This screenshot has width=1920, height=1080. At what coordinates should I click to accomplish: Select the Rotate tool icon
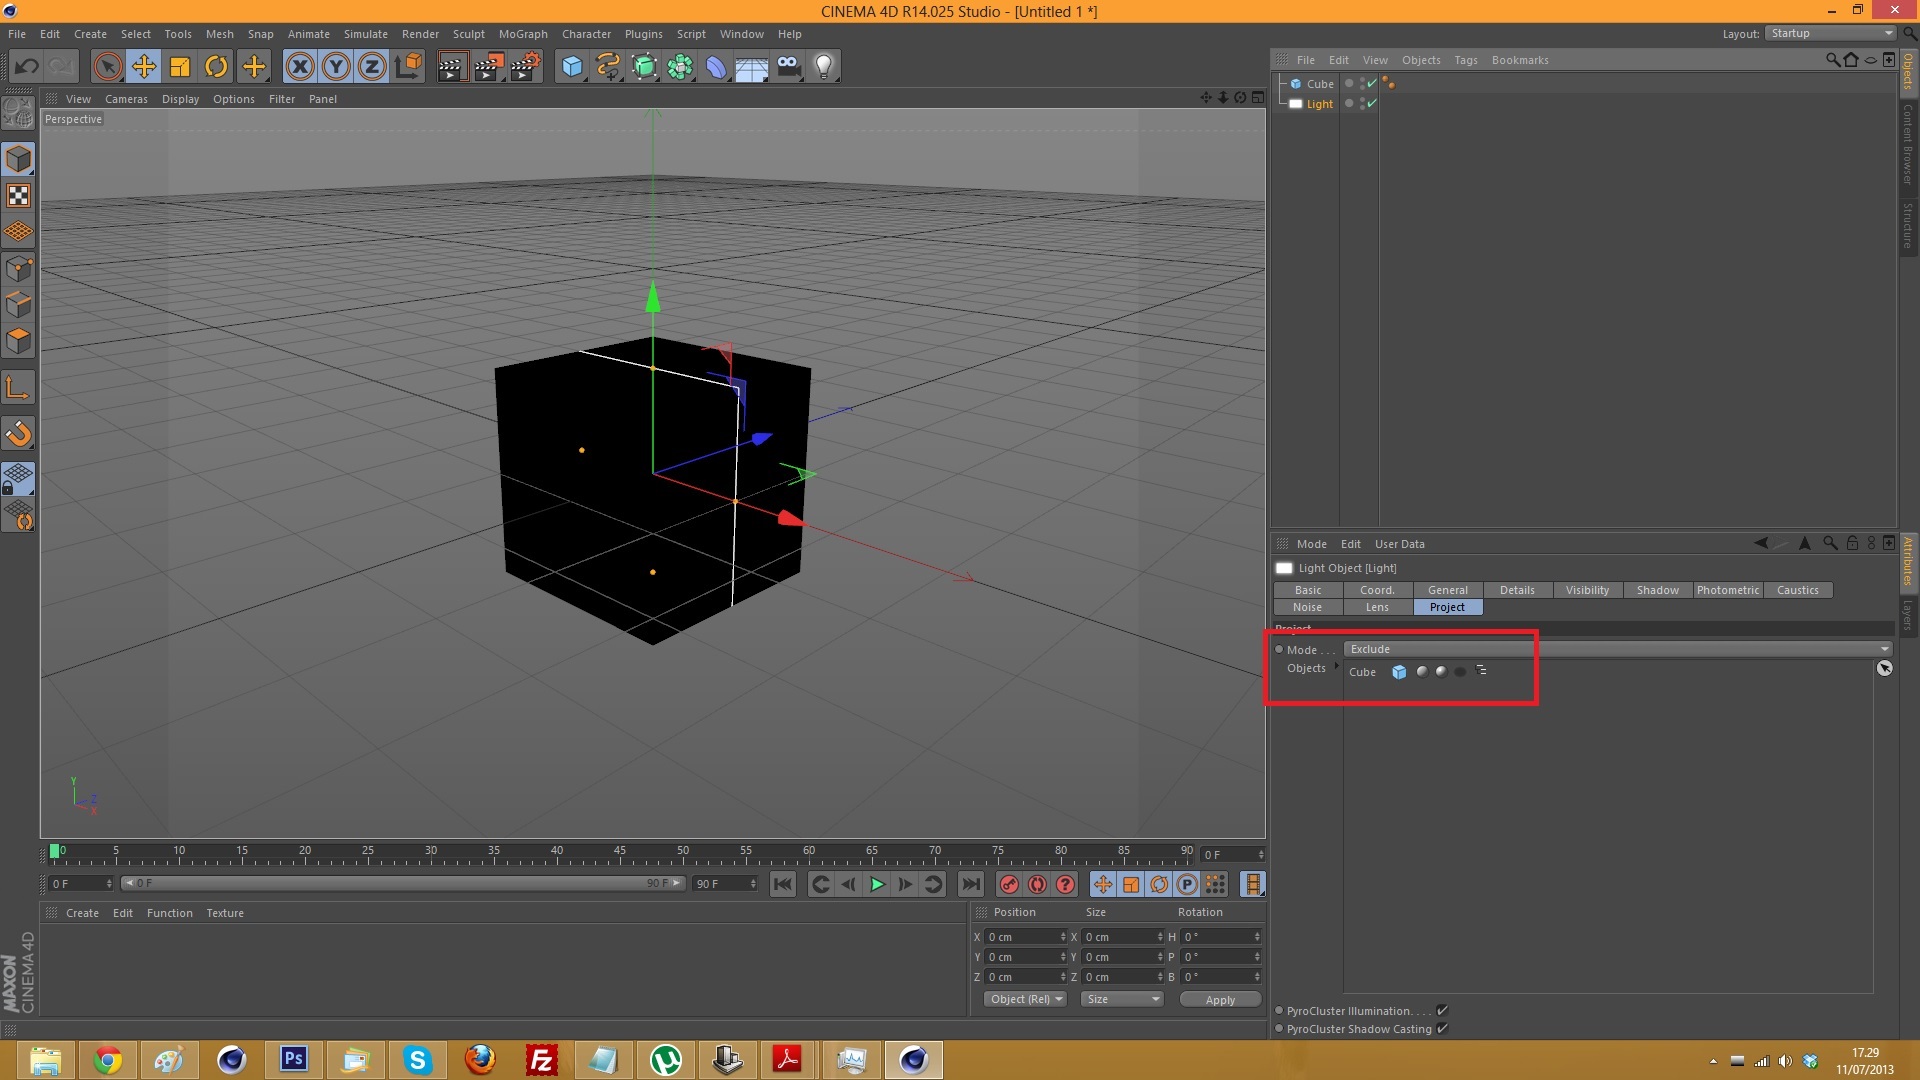pos(216,67)
